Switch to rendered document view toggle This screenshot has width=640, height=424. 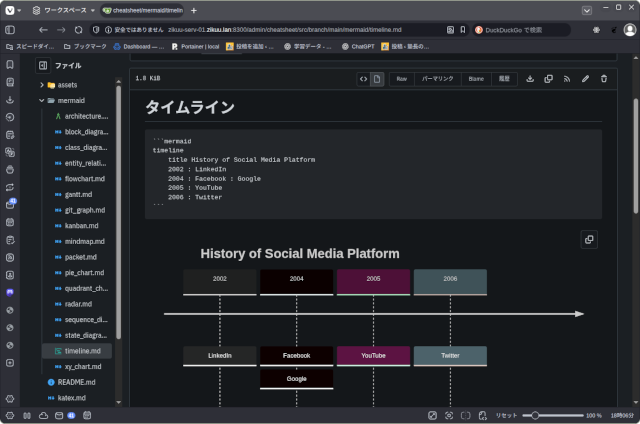tap(377, 78)
